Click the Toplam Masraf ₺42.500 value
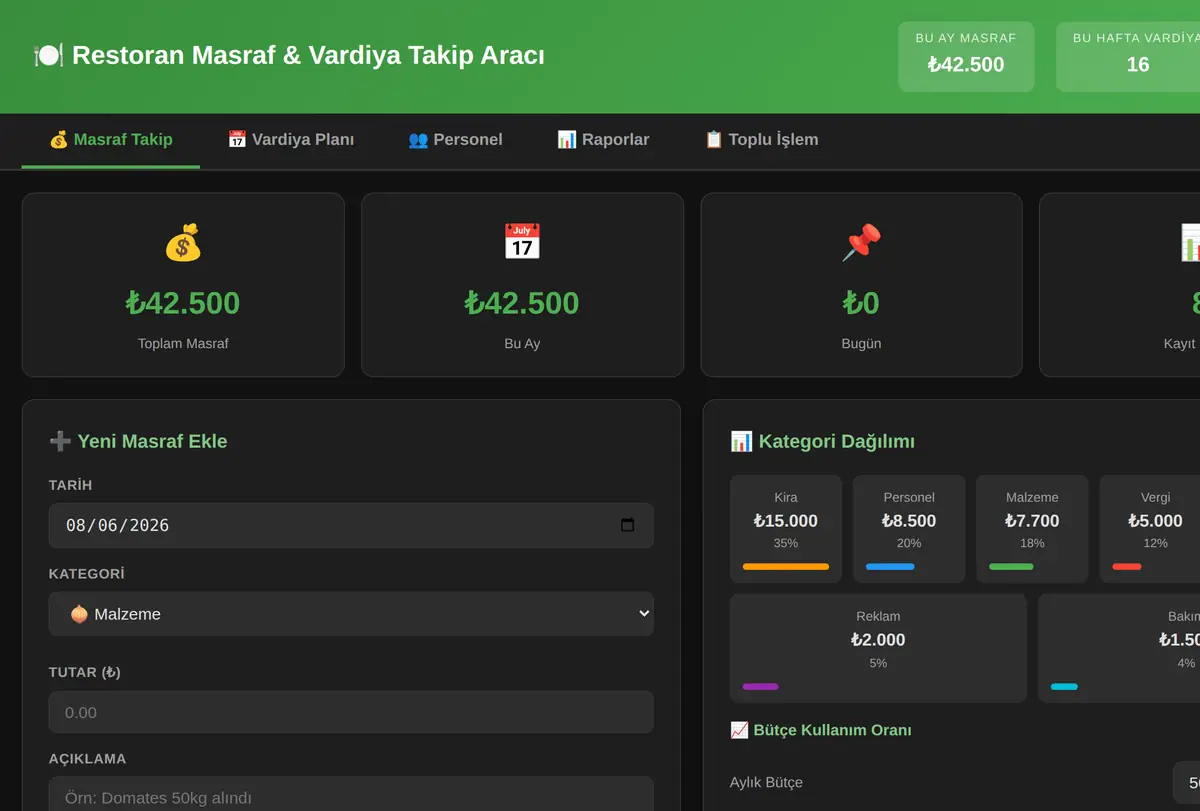 click(x=183, y=303)
